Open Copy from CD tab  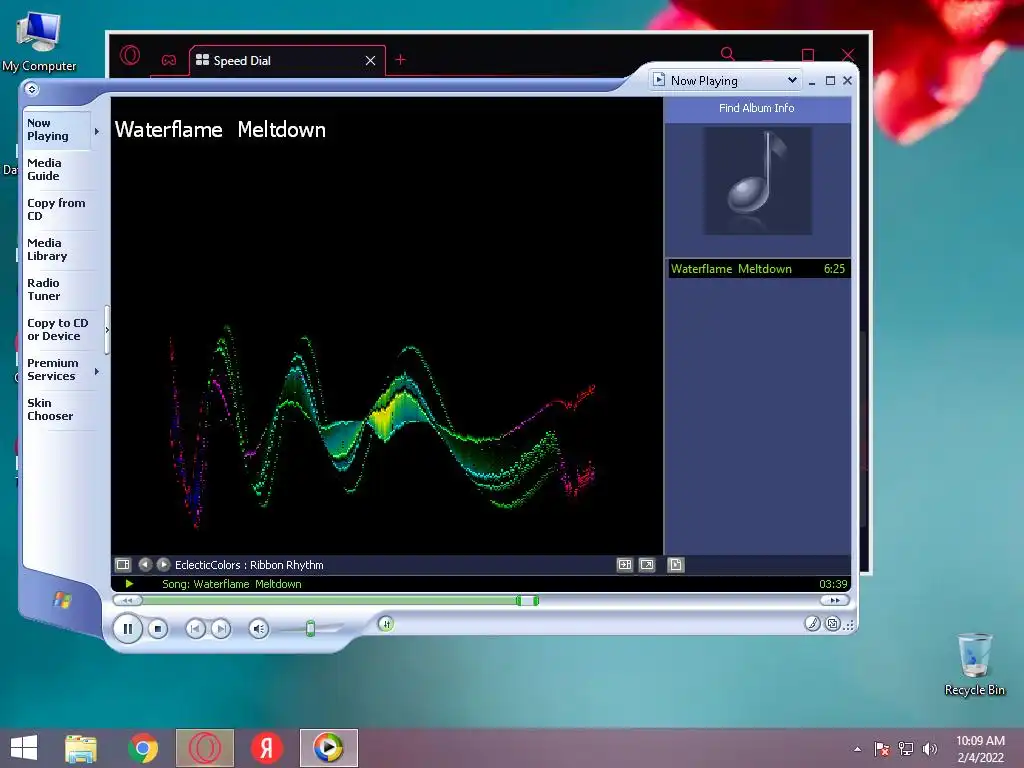60,210
